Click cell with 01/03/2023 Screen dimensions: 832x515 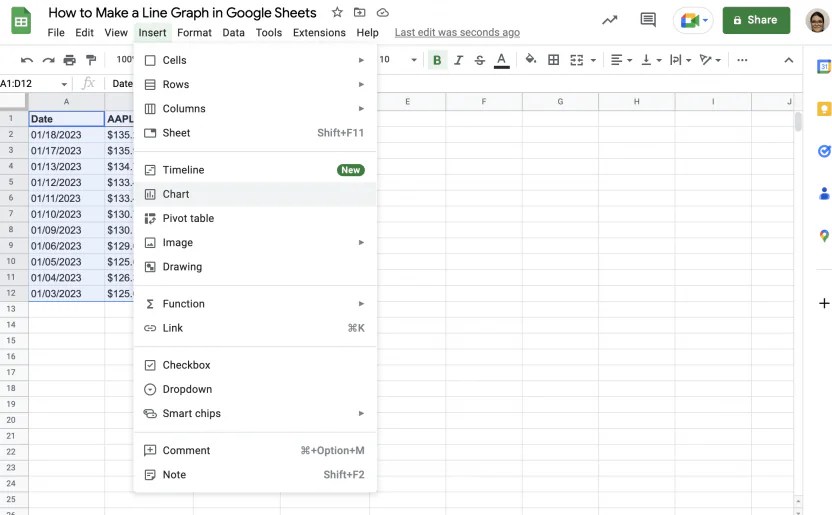(66, 293)
